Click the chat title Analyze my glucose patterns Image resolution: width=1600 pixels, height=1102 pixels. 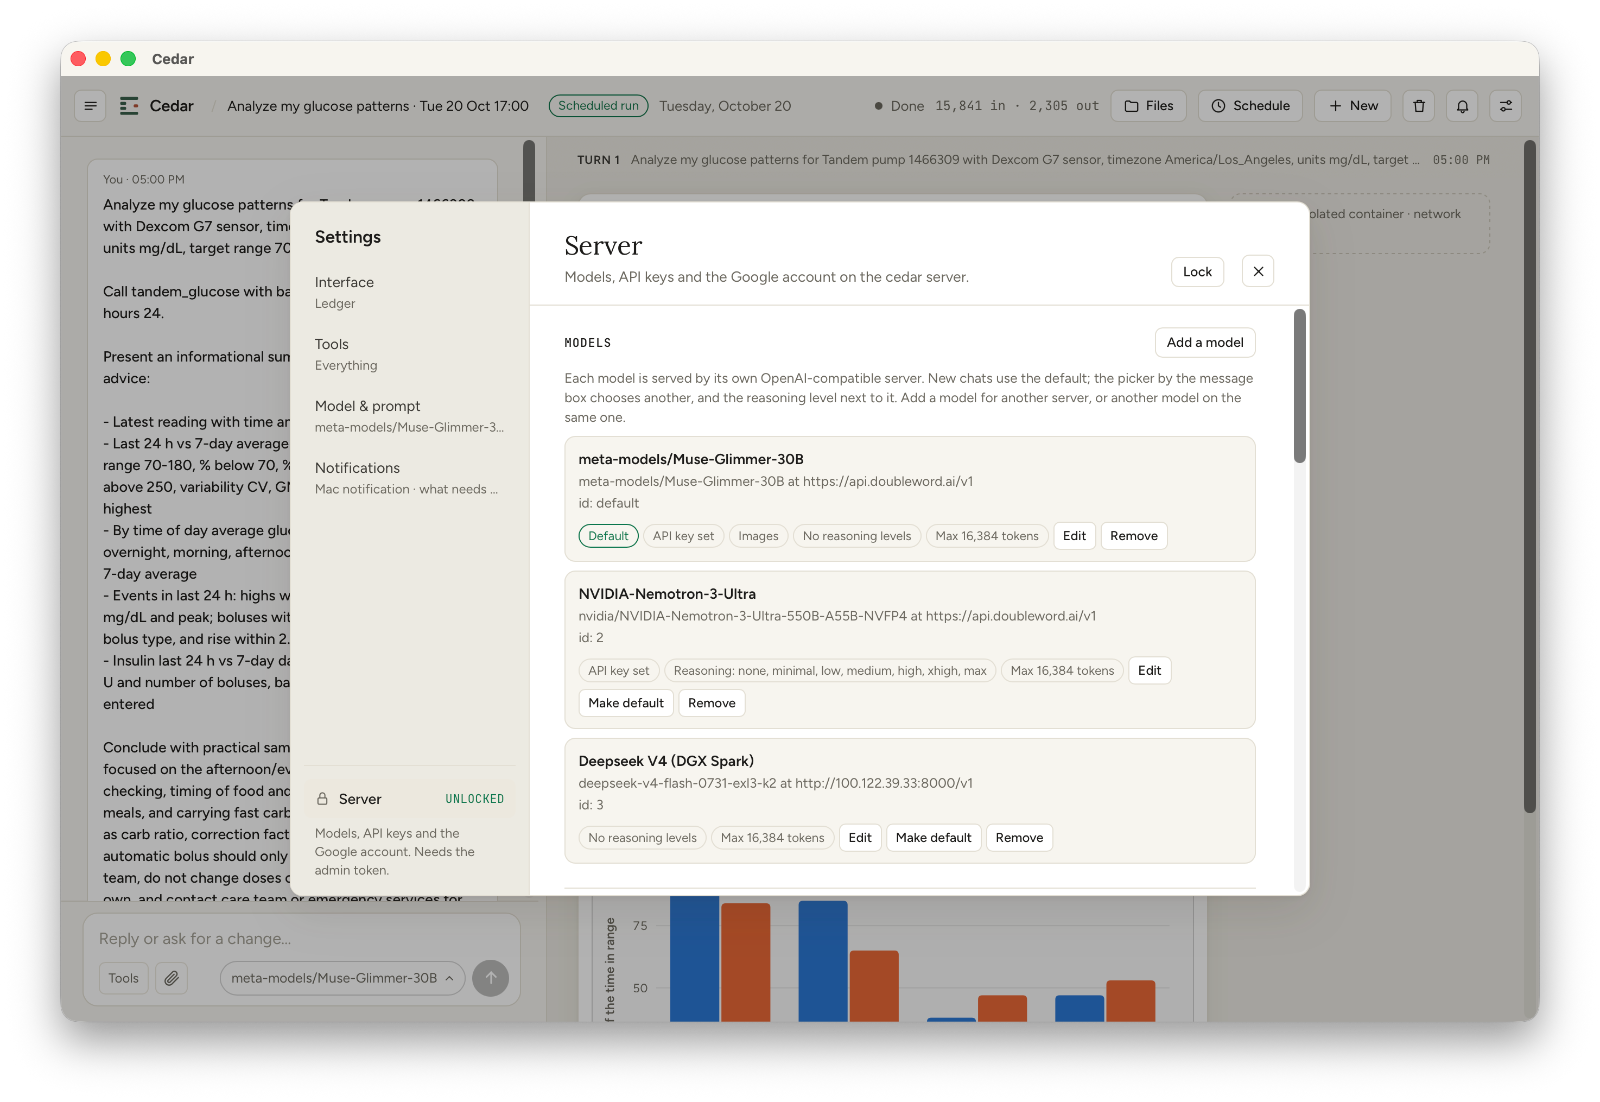pos(377,106)
